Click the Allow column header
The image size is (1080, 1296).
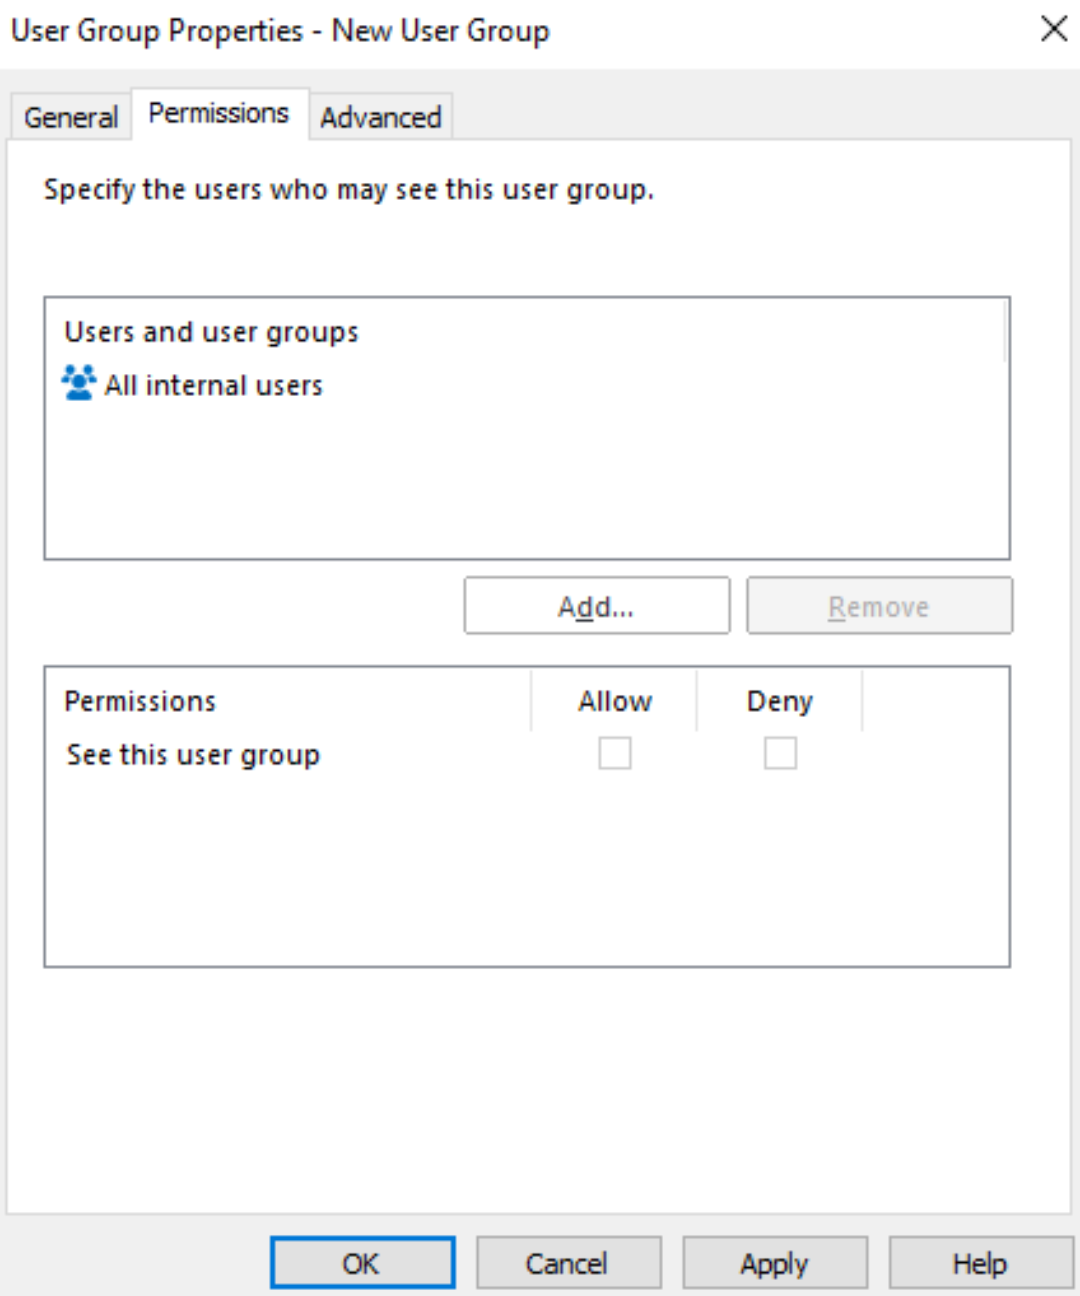(615, 701)
